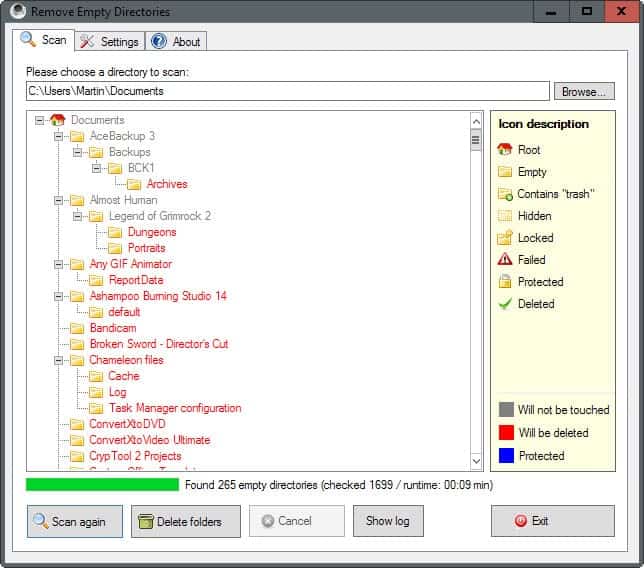Click the blue Protected swatch

(x=506, y=455)
